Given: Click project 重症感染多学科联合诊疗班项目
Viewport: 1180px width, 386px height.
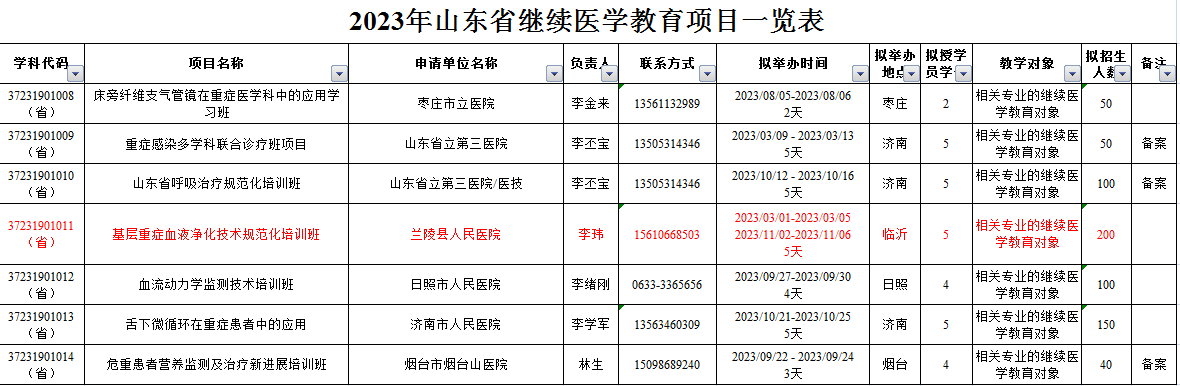Looking at the screenshot, I should [x=217, y=144].
